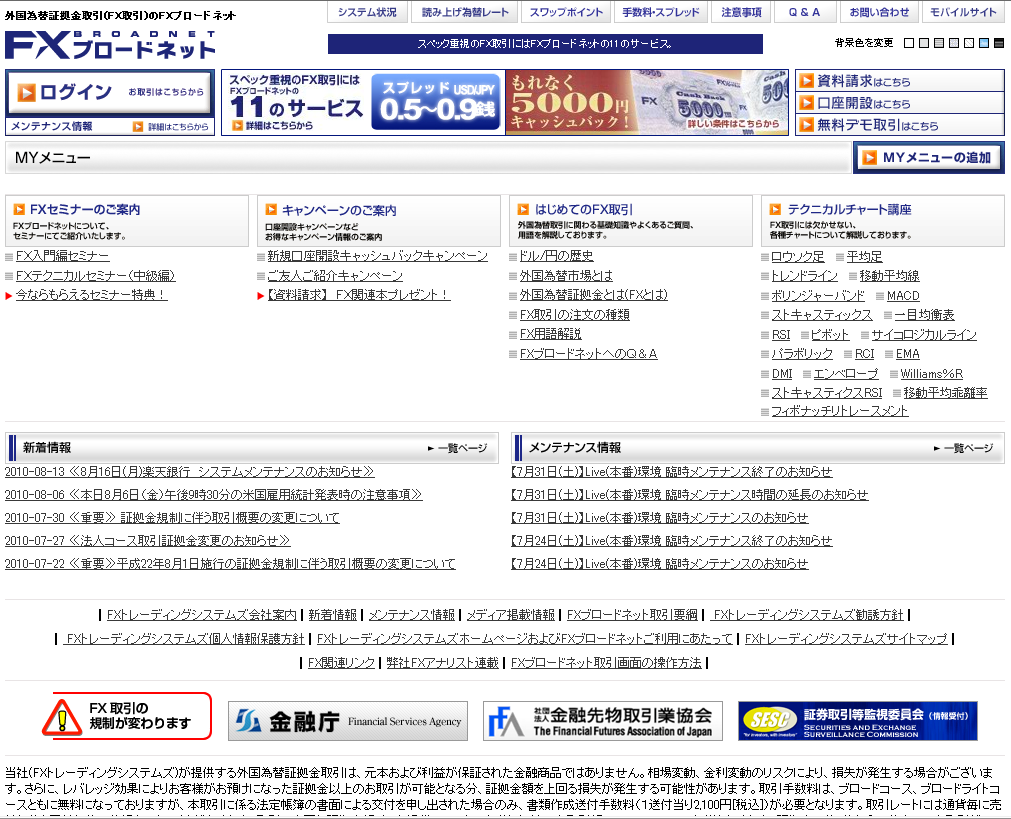Select the sky blue background color swatch
The height and width of the screenshot is (819, 1011).
983,43
